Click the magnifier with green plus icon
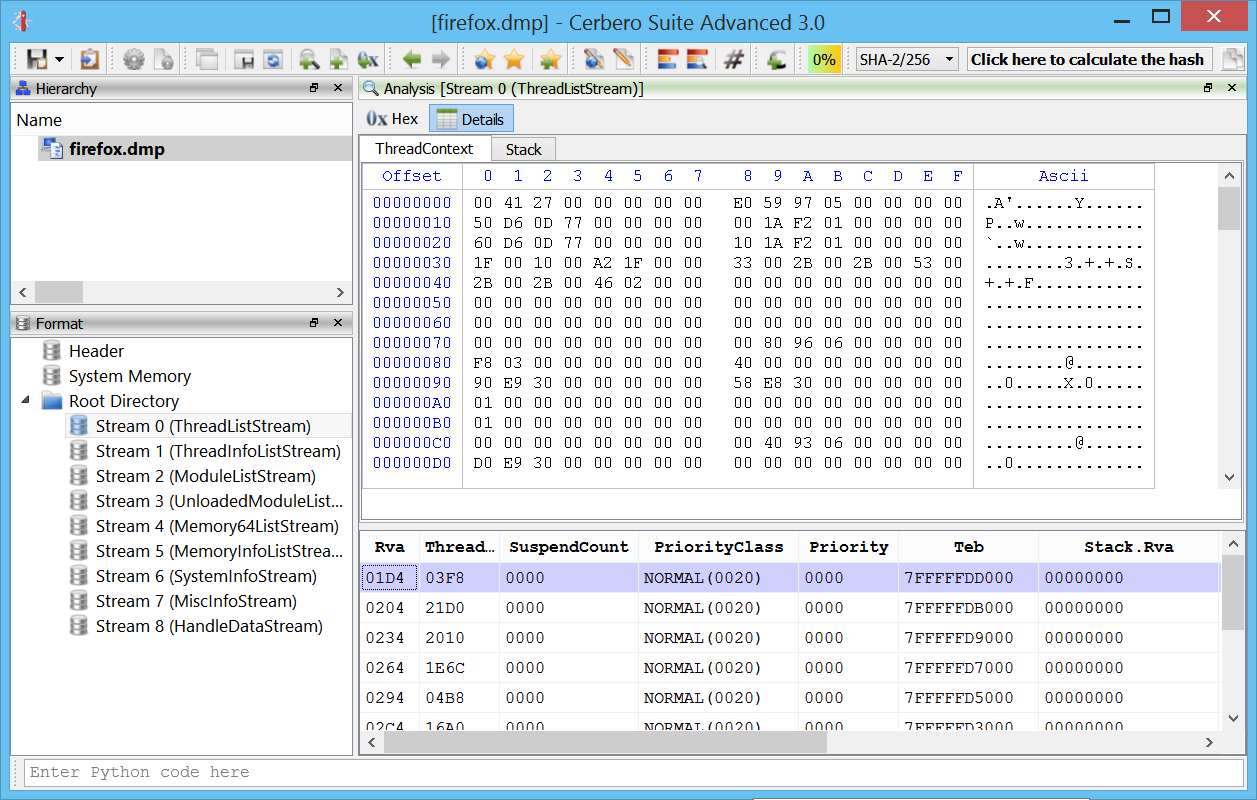The image size is (1257, 800). [x=309, y=59]
